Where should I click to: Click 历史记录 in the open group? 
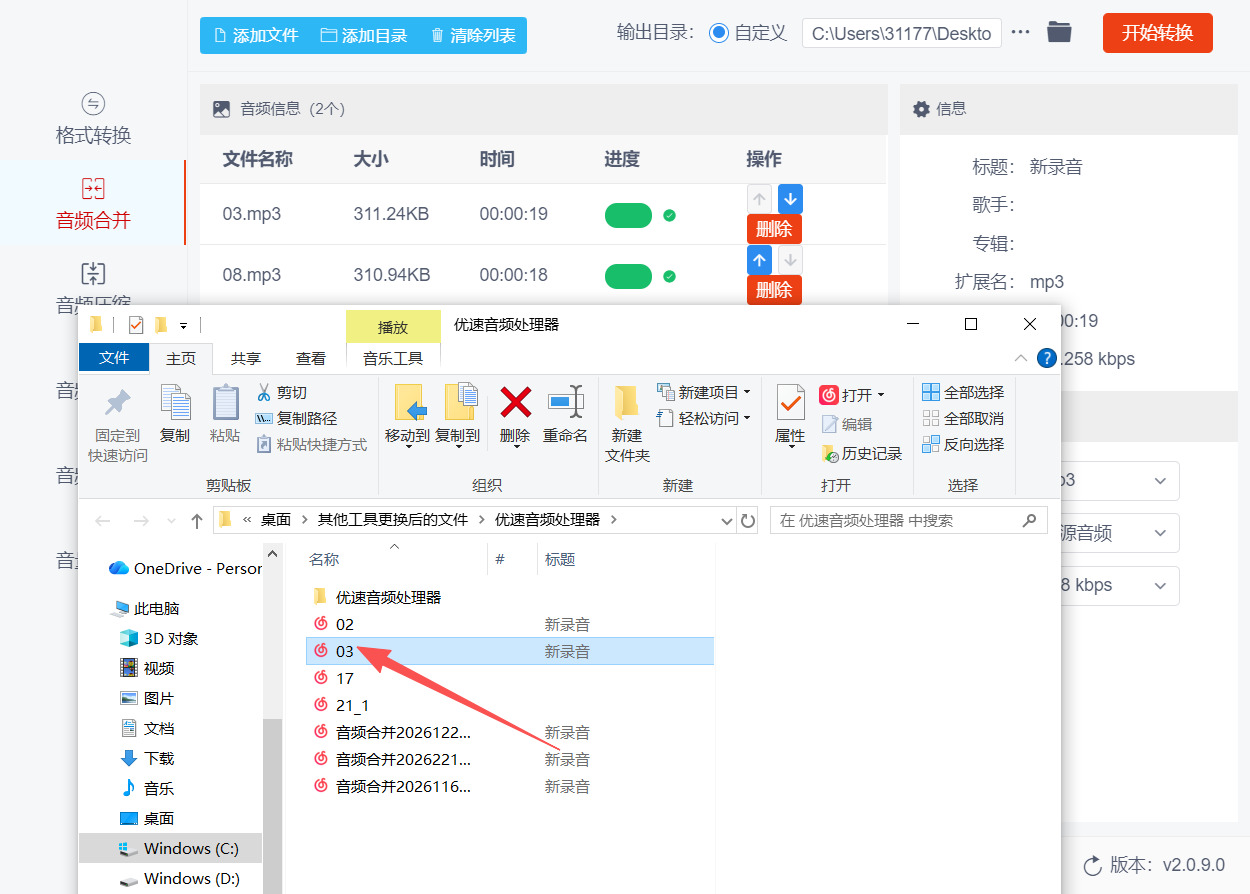(x=862, y=453)
